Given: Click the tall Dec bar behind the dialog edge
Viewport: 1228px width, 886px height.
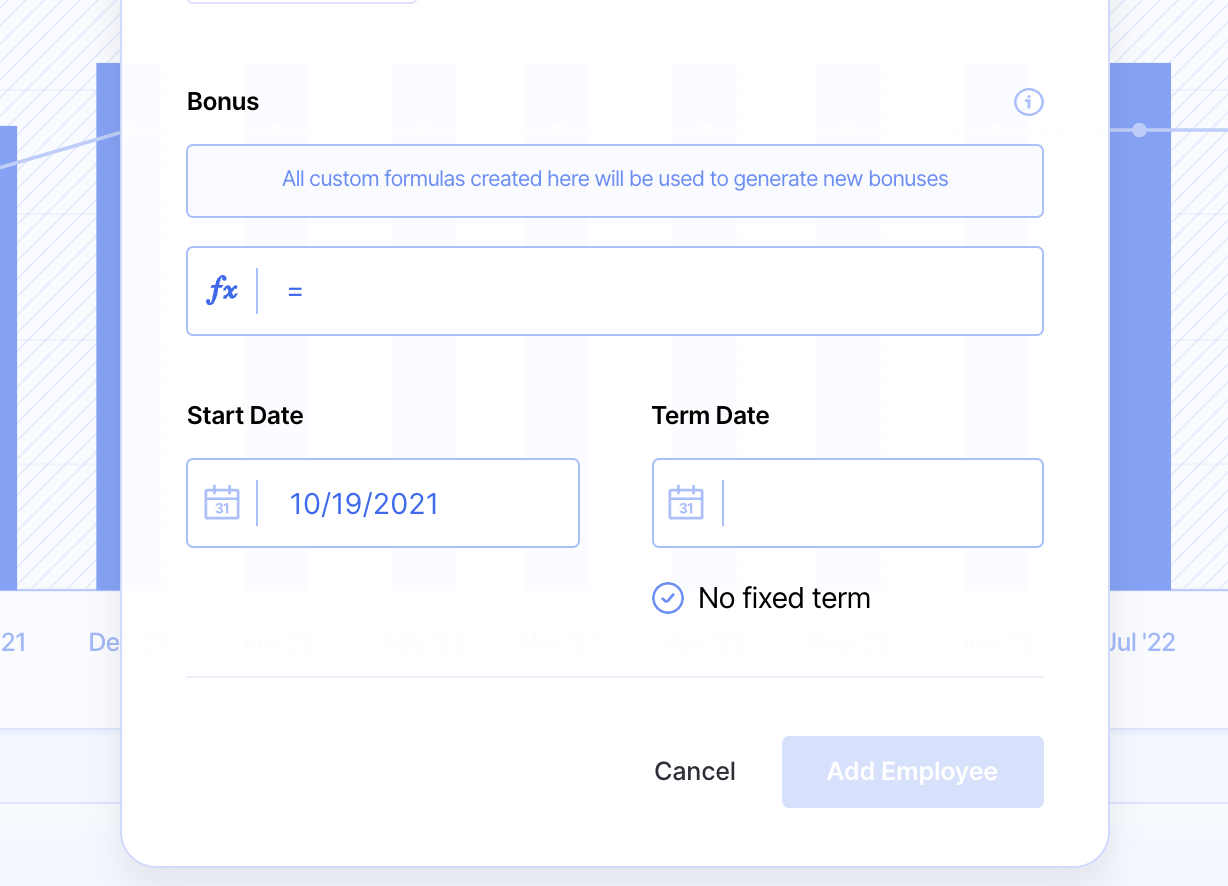Looking at the screenshot, I should pyautogui.click(x=108, y=330).
